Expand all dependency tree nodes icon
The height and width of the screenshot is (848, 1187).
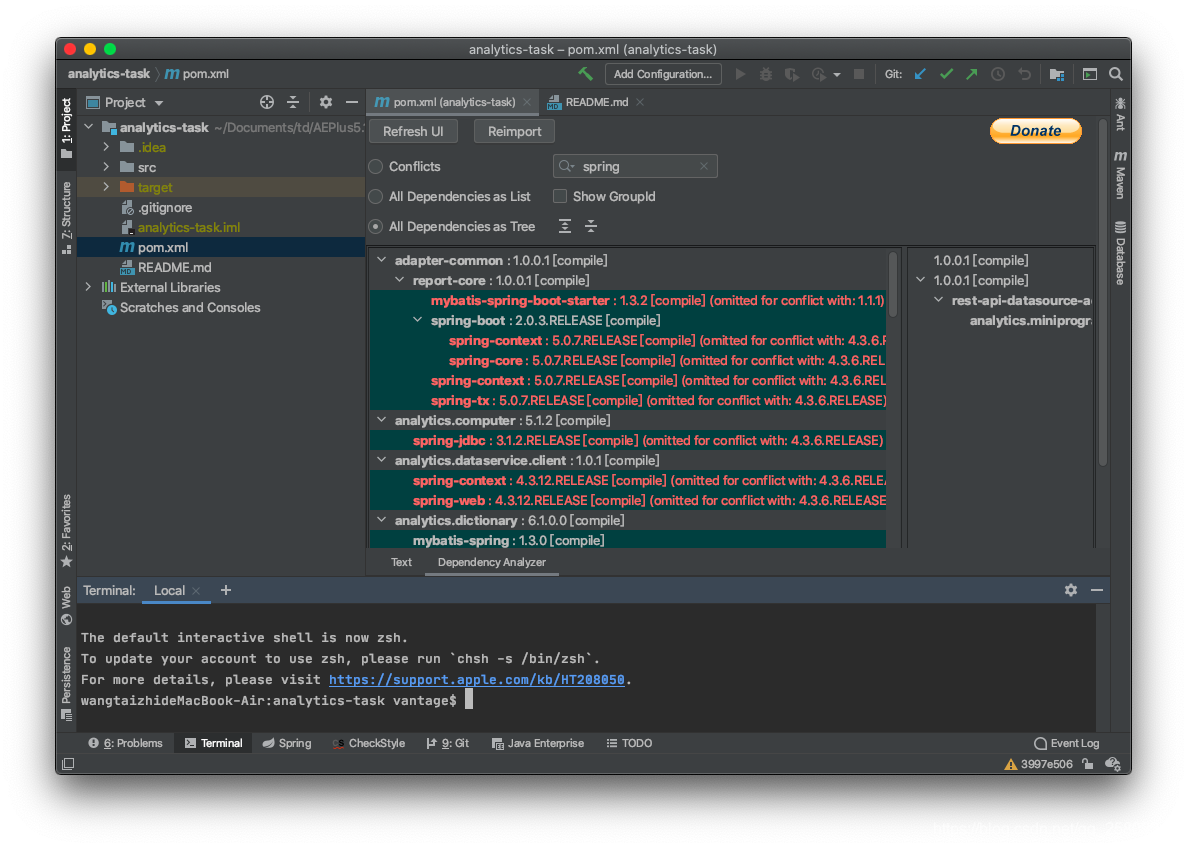(565, 226)
